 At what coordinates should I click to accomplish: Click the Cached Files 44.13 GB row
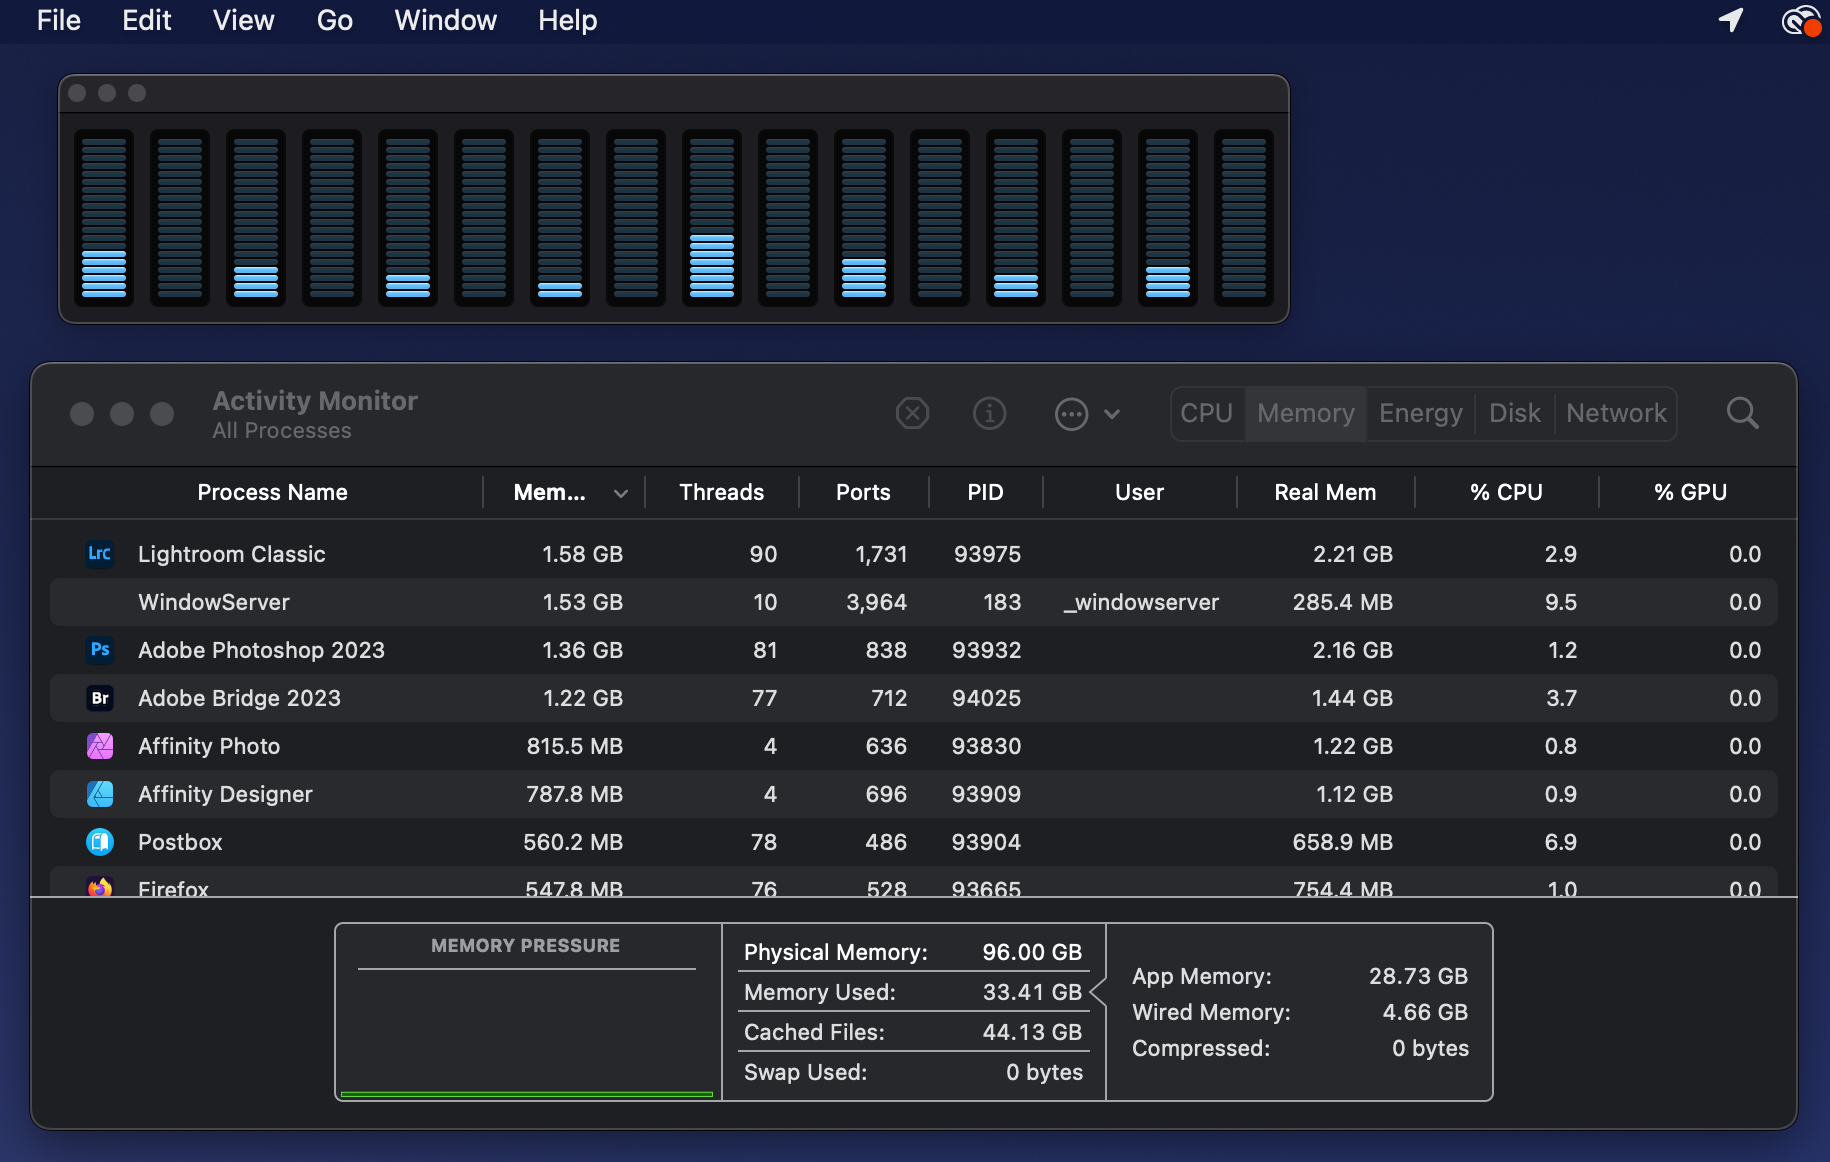tap(913, 1032)
